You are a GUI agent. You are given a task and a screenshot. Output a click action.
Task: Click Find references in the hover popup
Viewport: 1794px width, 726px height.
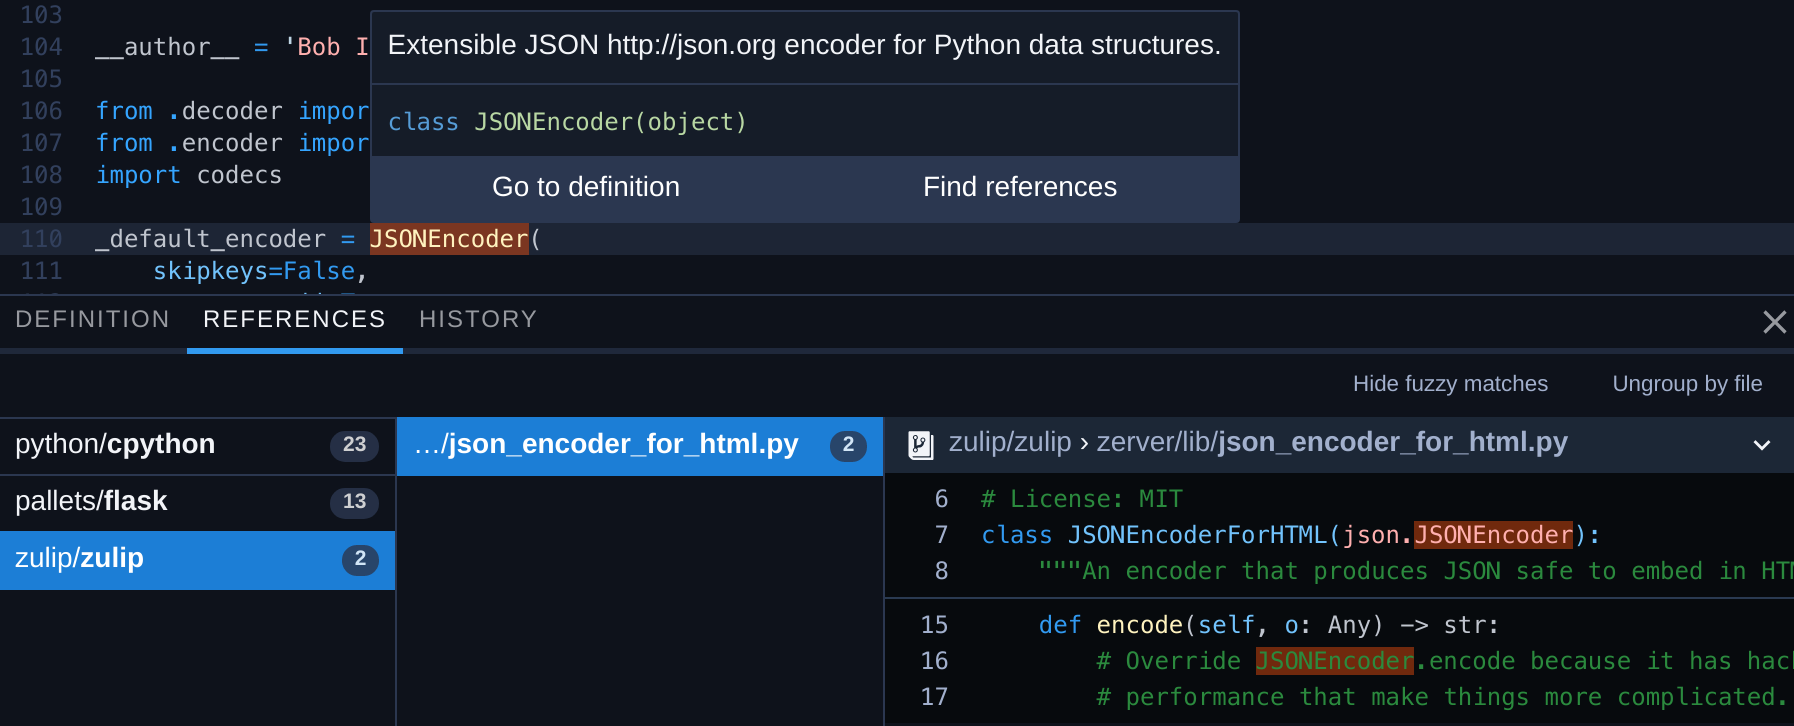[1020, 187]
